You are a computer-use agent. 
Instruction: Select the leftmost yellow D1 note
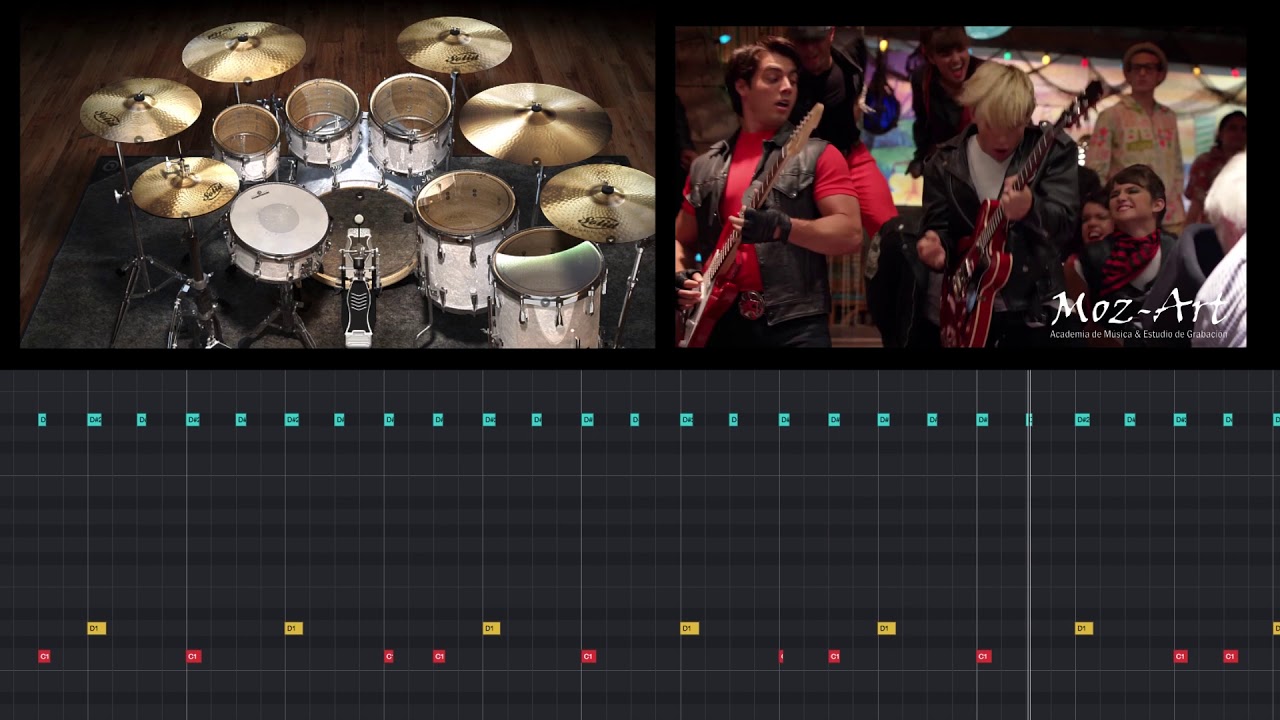pos(96,628)
